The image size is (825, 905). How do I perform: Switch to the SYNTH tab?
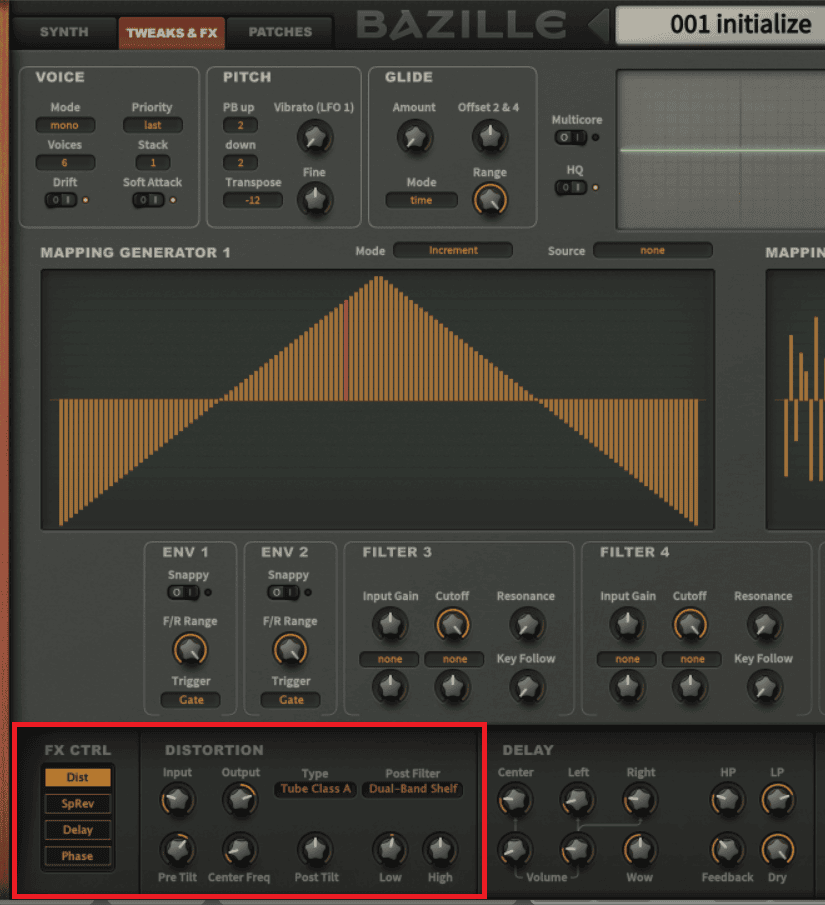(x=62, y=32)
